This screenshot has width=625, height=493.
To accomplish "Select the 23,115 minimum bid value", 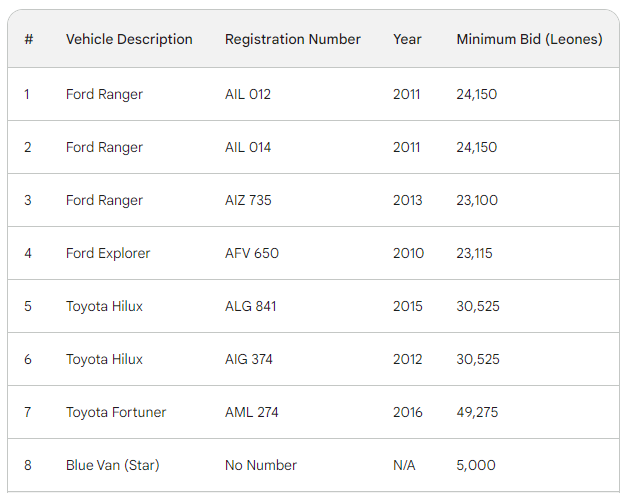I will coord(474,253).
